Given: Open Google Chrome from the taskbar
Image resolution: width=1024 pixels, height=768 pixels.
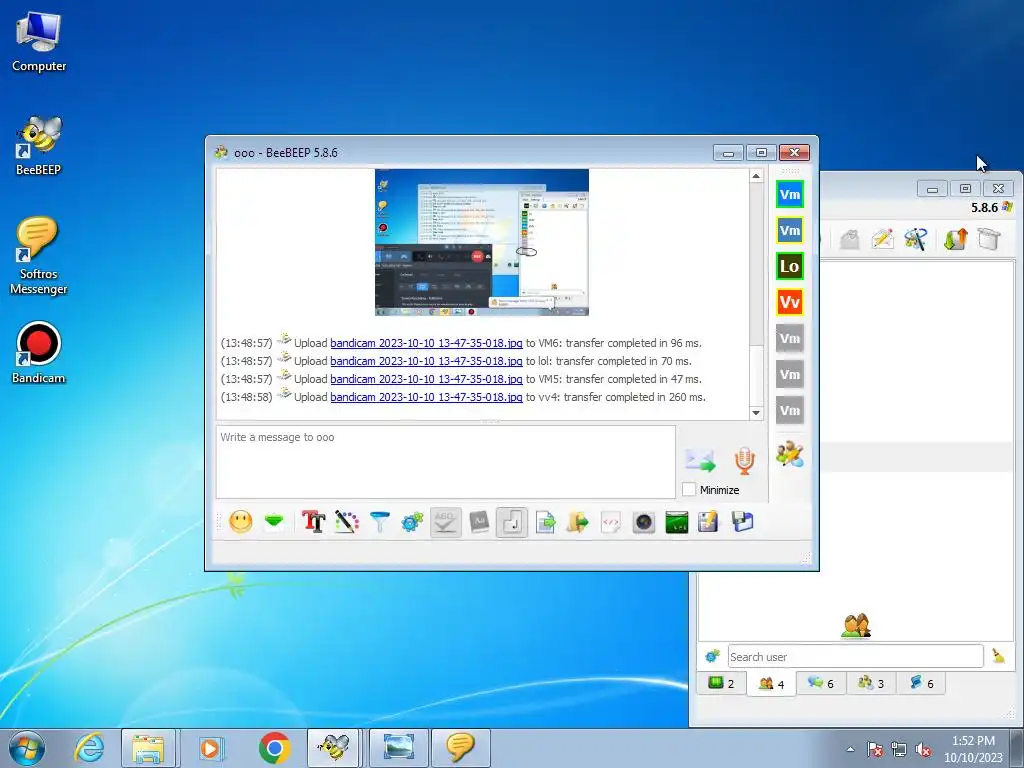Looking at the screenshot, I should pyautogui.click(x=274, y=748).
